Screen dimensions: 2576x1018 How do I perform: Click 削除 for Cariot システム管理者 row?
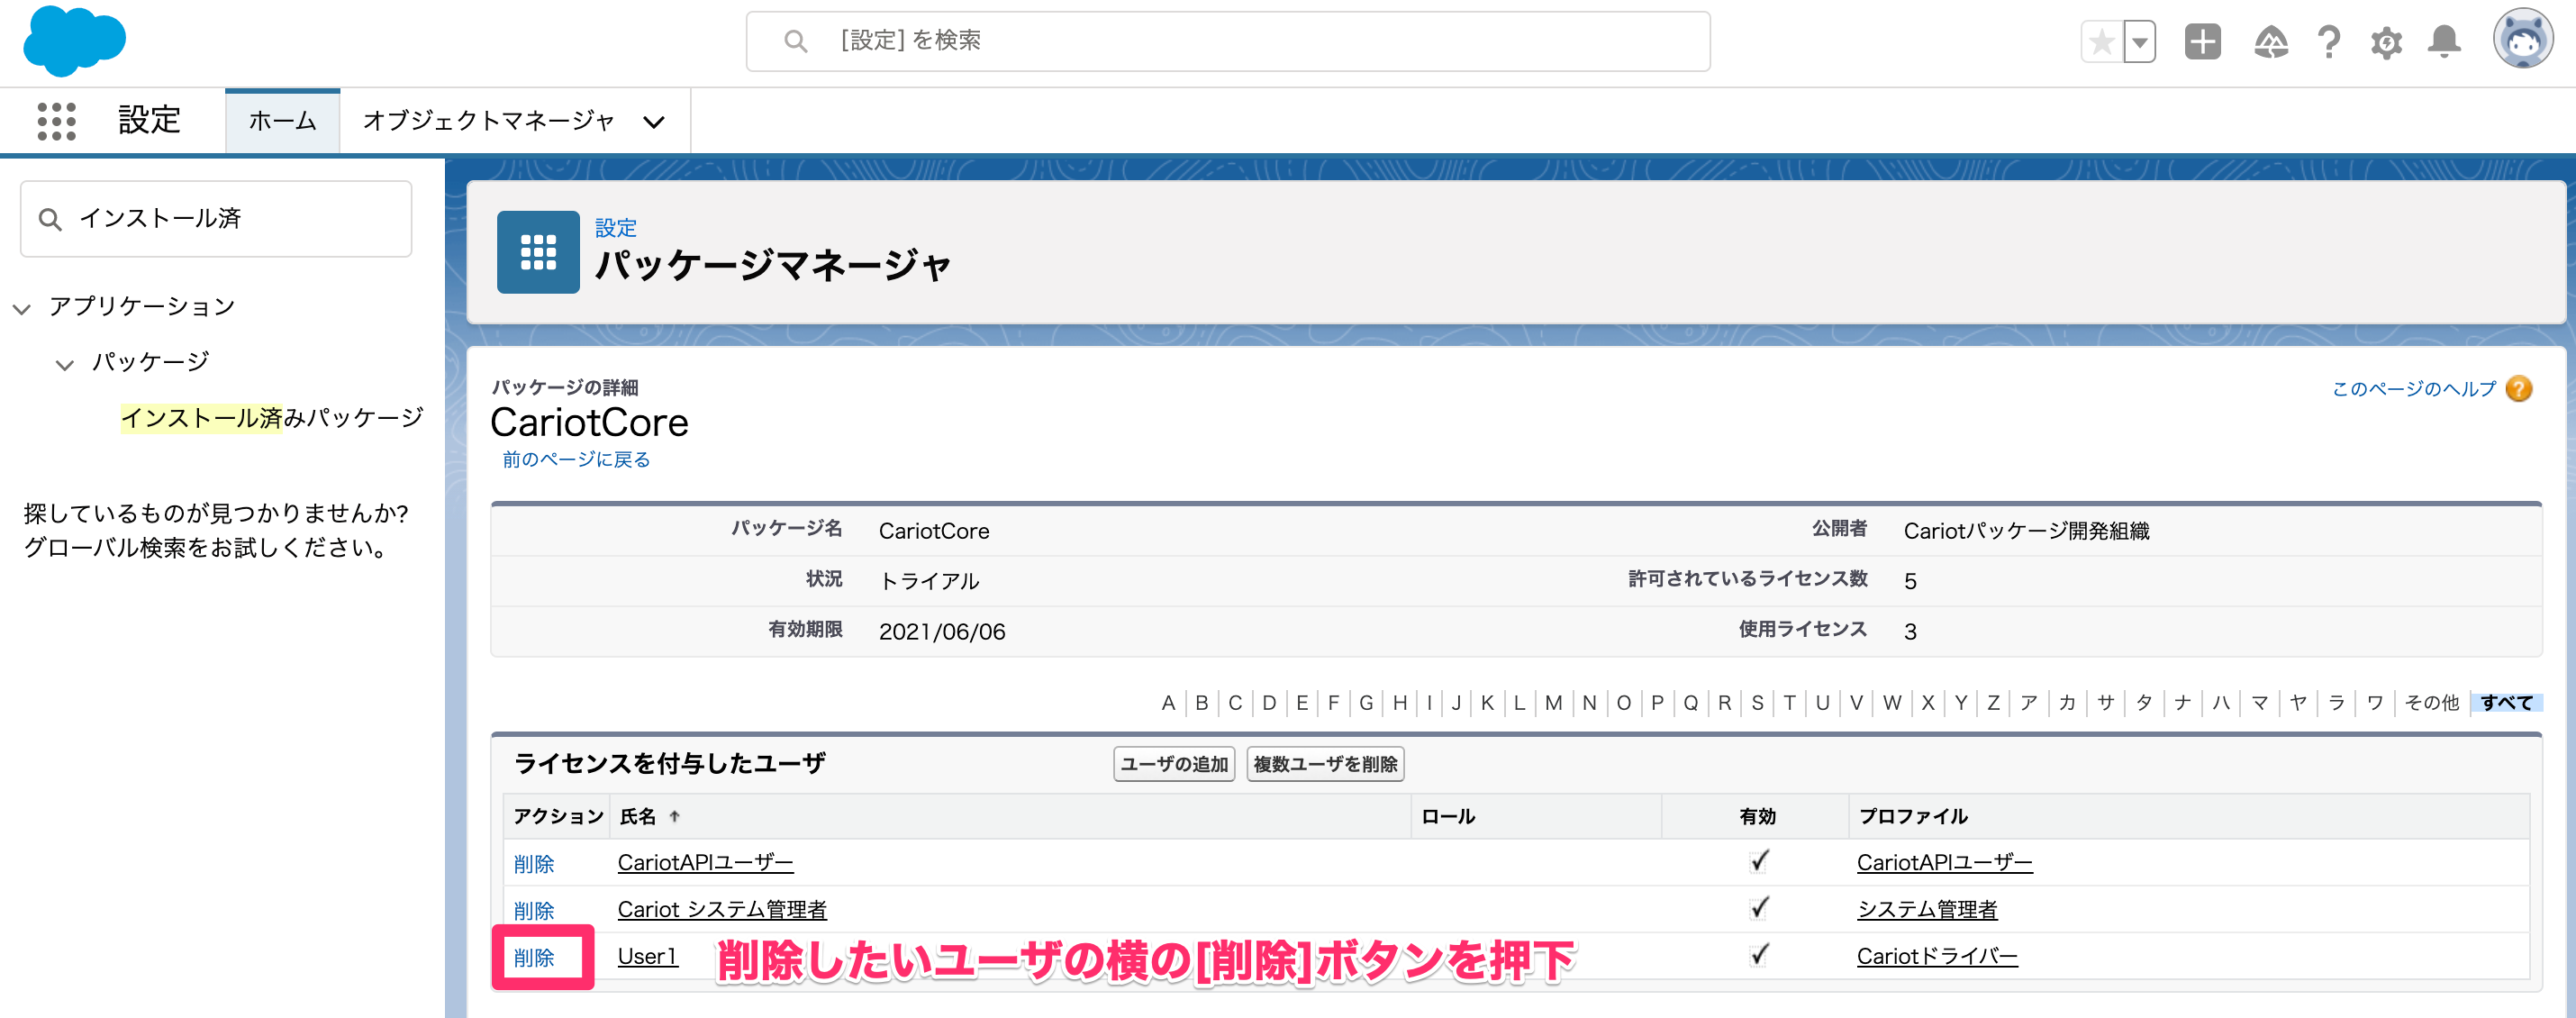pos(534,910)
